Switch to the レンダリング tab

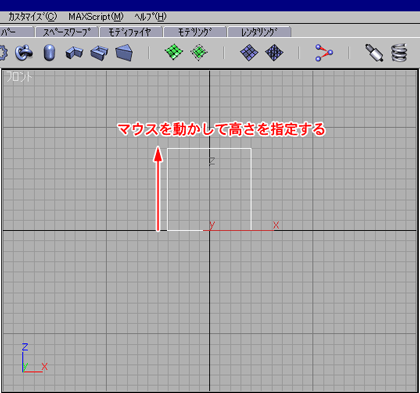(259, 32)
